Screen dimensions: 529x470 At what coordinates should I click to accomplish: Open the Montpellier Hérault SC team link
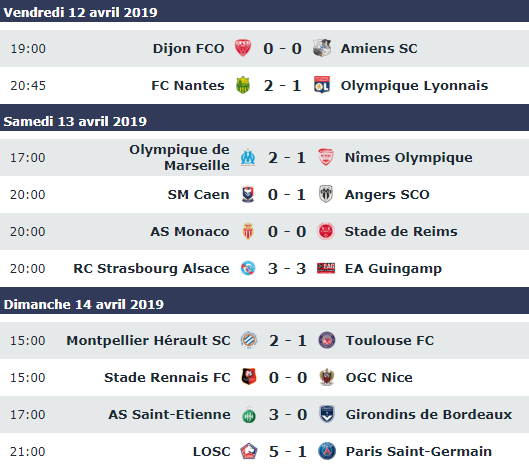[x=148, y=340]
